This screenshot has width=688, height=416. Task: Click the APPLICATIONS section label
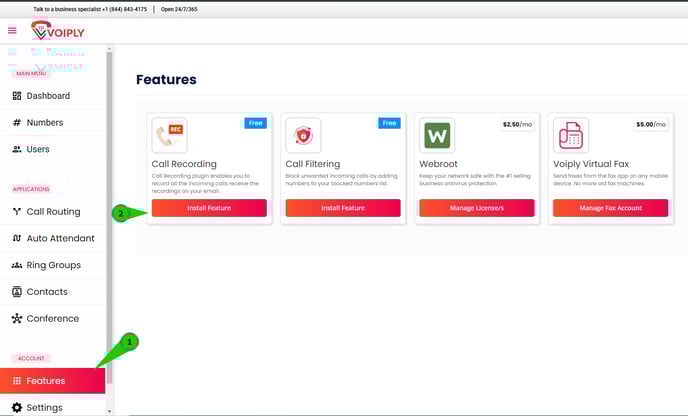31,189
